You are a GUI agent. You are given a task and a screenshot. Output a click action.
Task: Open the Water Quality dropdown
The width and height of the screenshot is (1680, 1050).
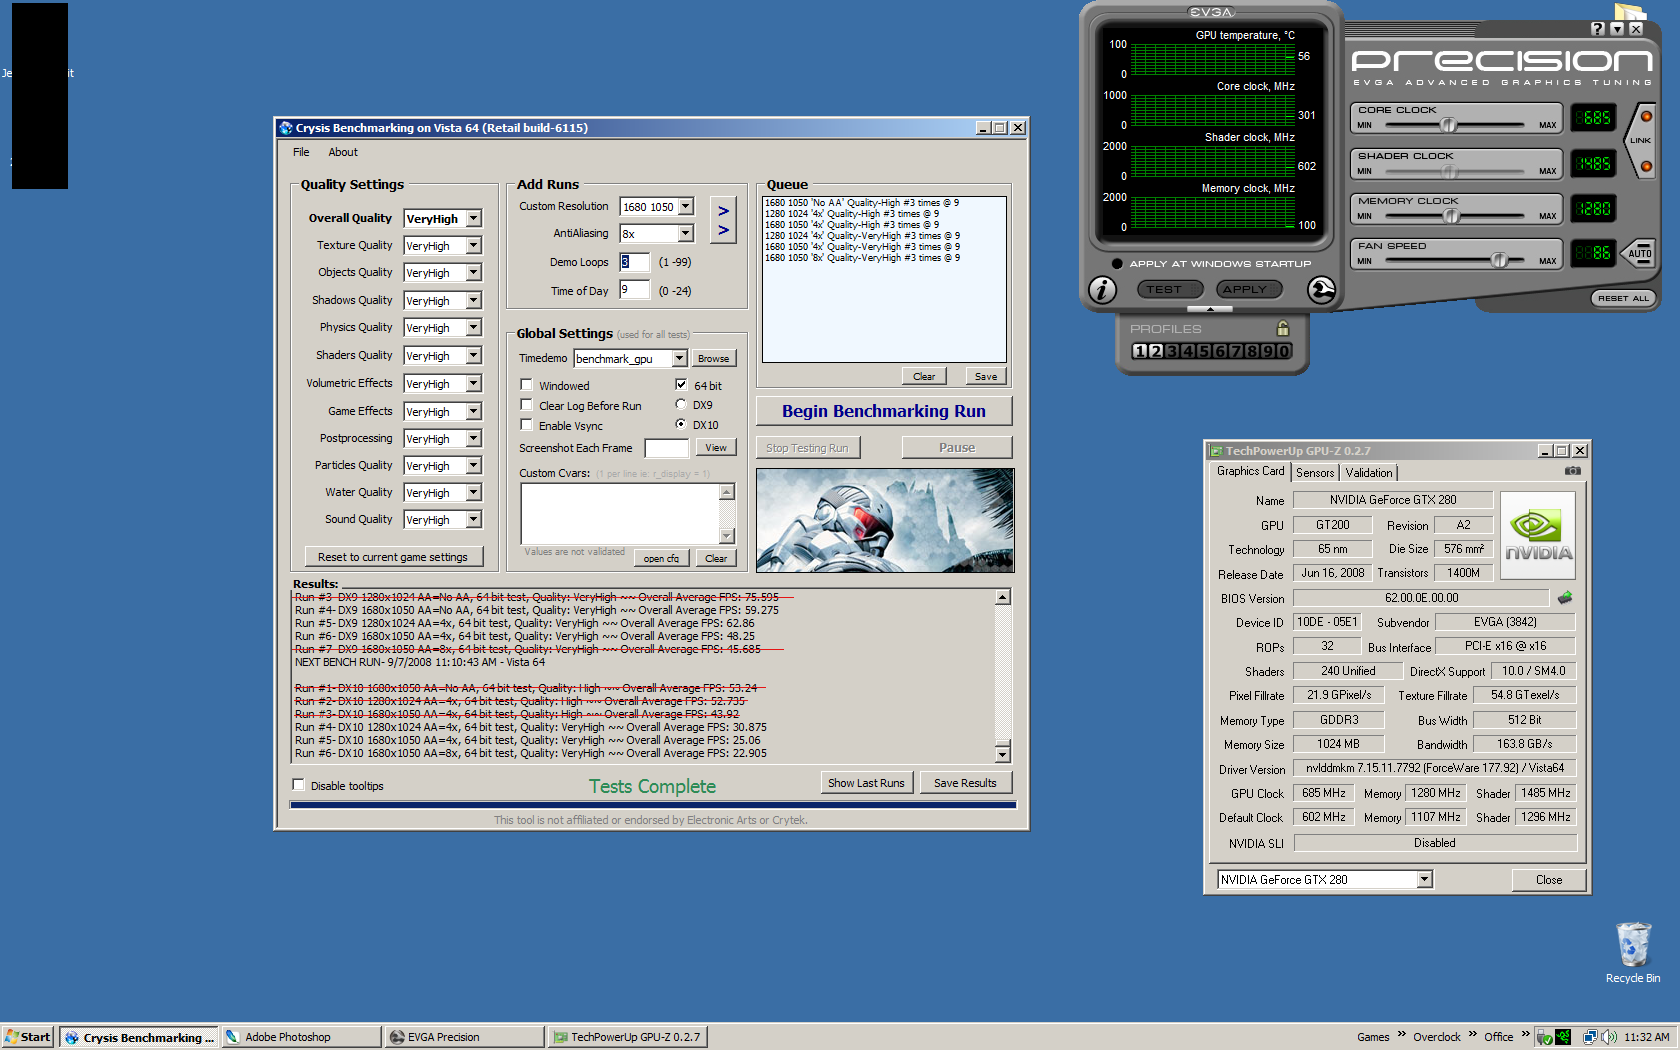coord(473,492)
